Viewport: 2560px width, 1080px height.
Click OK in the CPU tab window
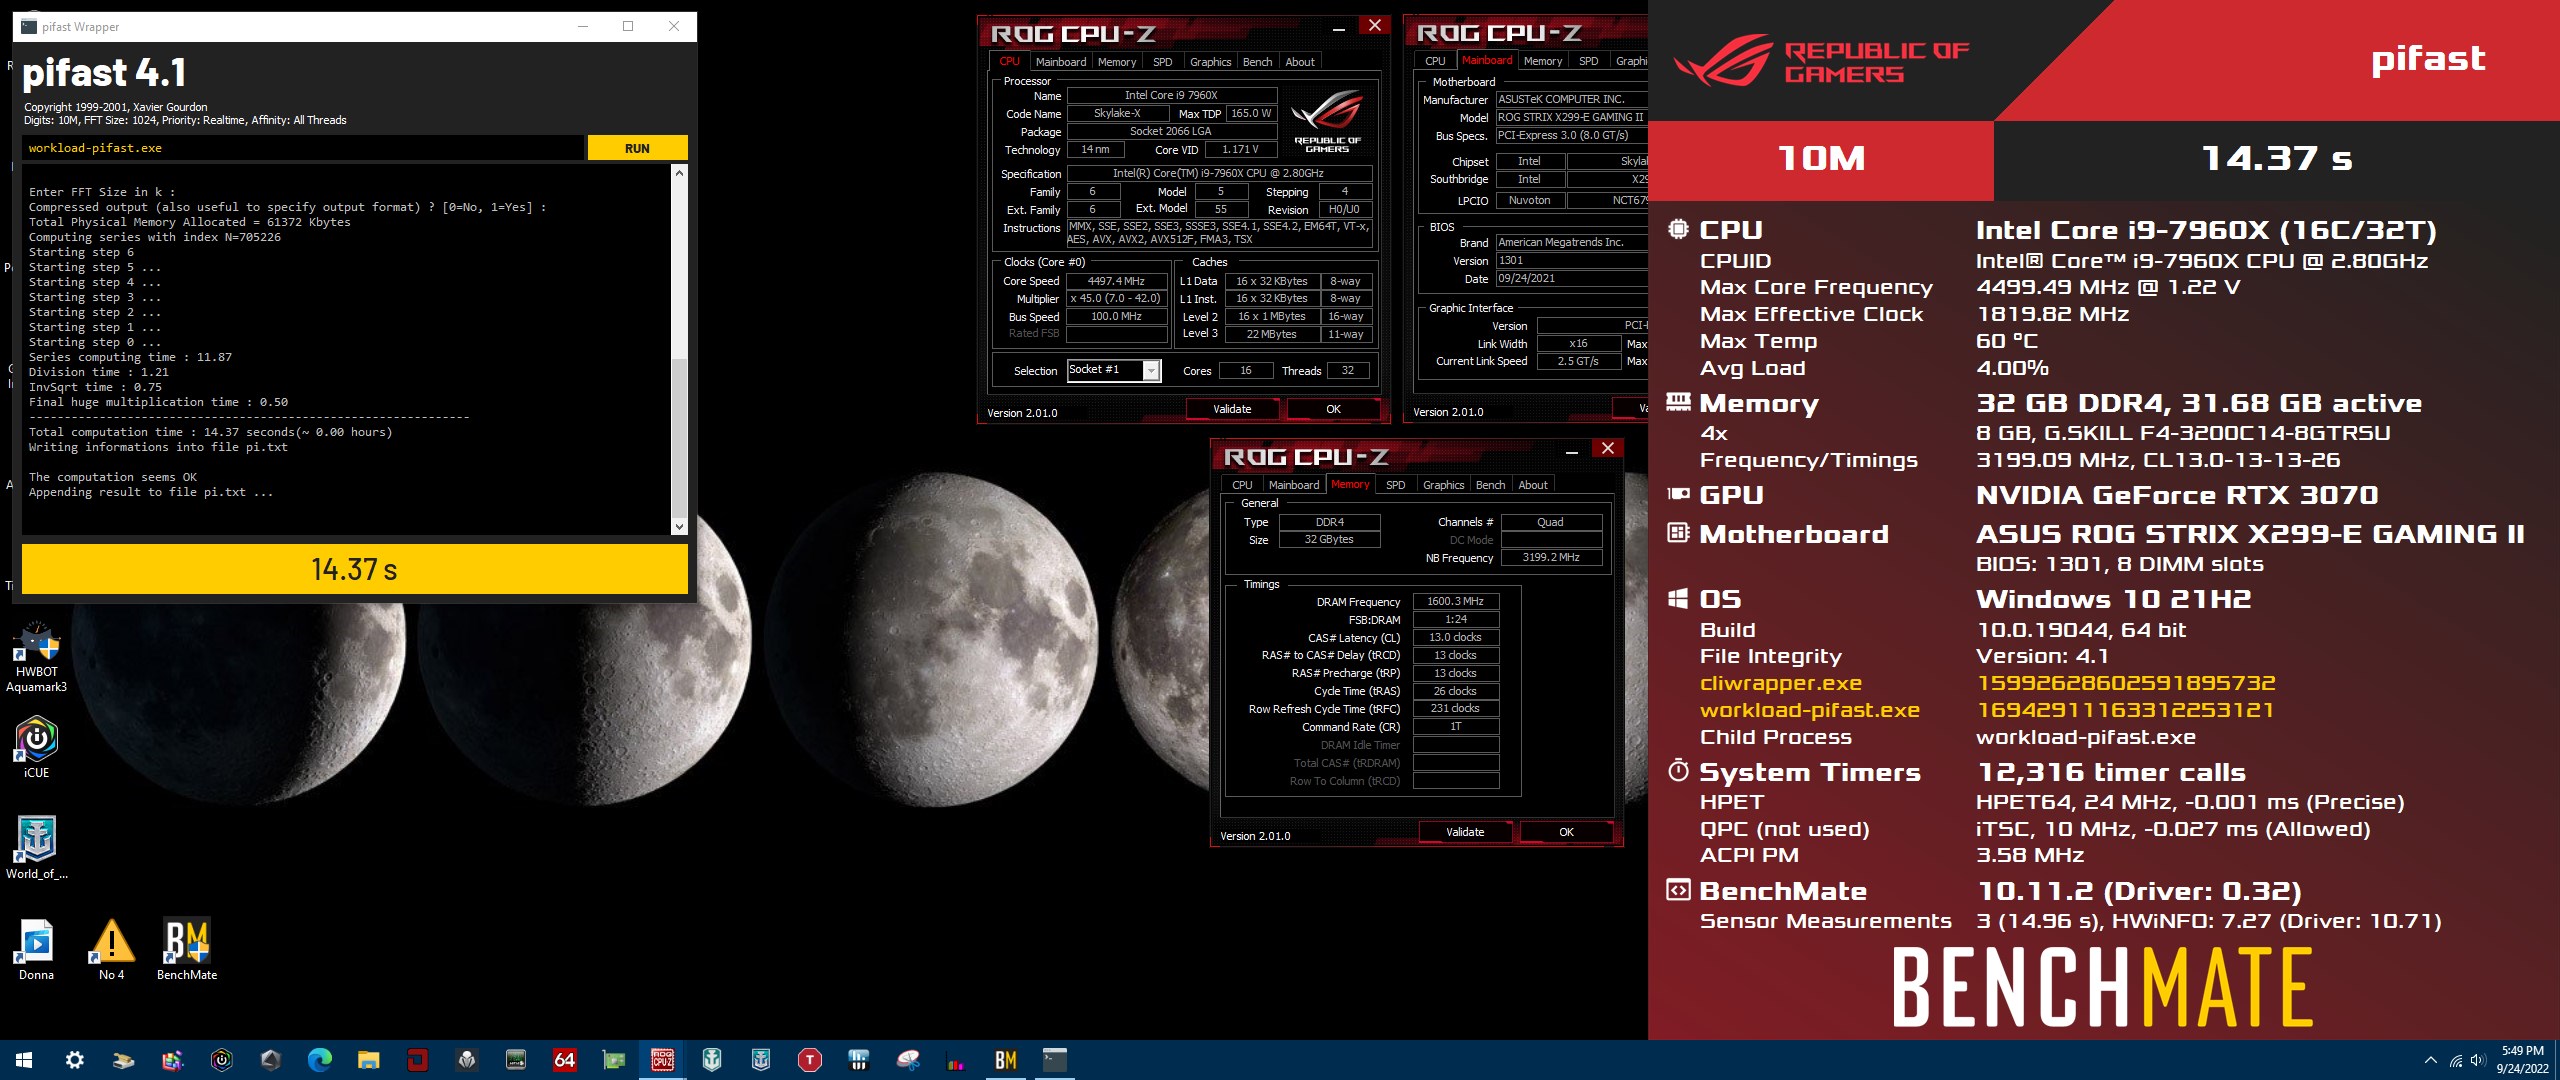click(x=1333, y=409)
